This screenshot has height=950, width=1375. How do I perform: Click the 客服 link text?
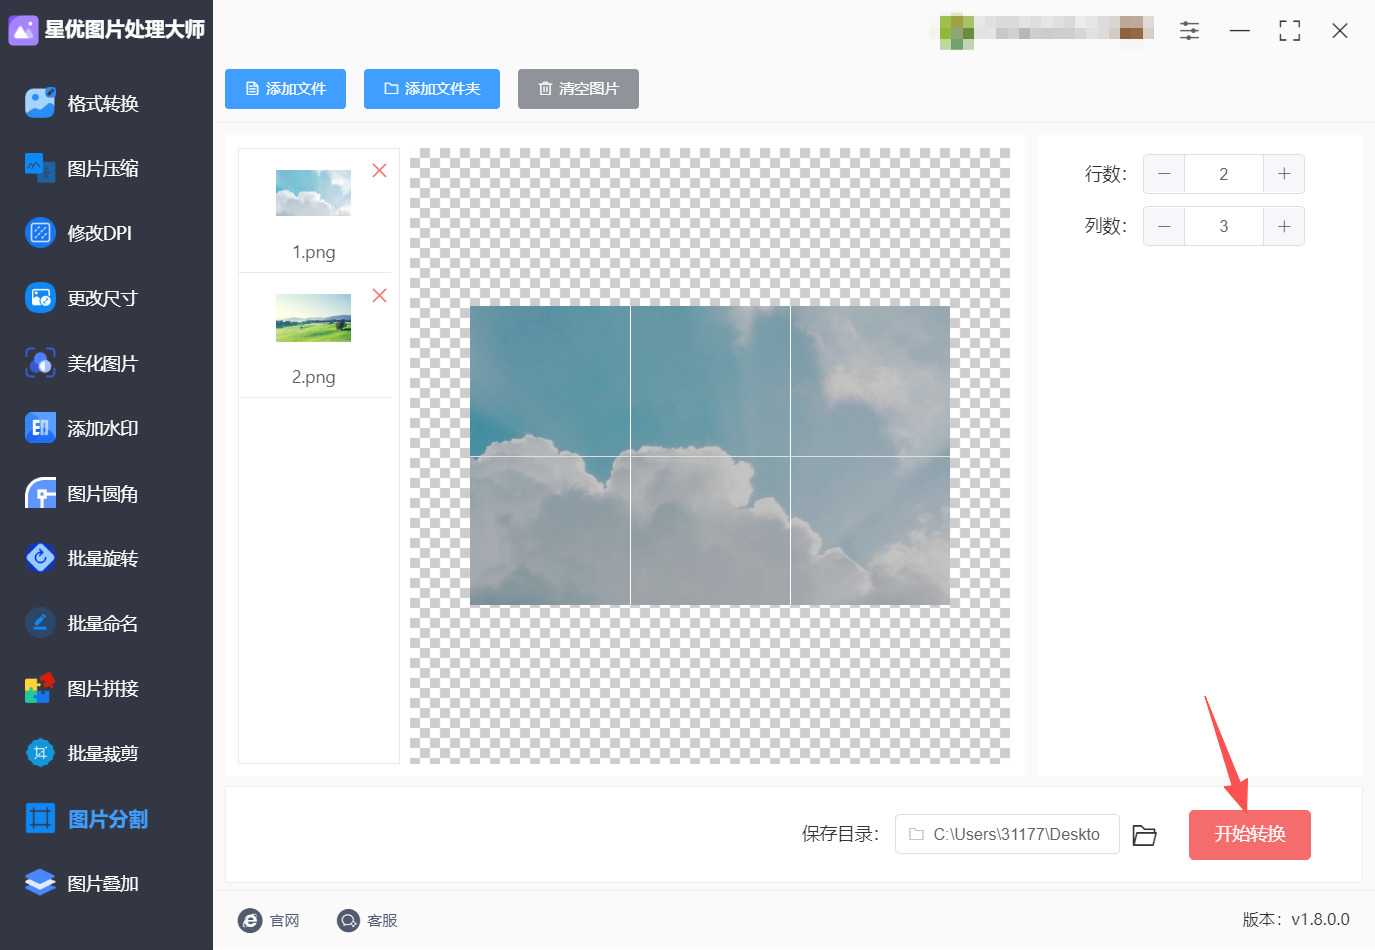[x=383, y=920]
